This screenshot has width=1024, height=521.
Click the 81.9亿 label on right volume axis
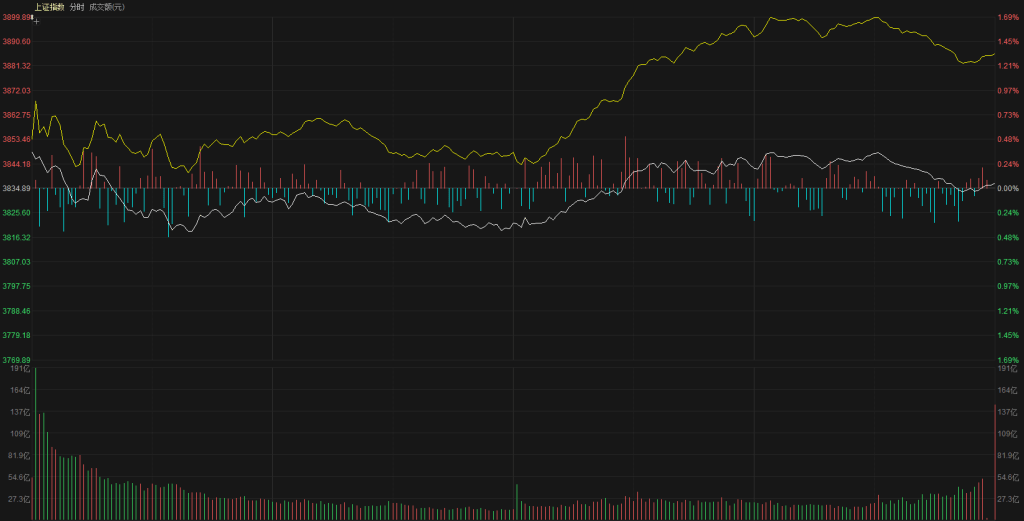1007,455
